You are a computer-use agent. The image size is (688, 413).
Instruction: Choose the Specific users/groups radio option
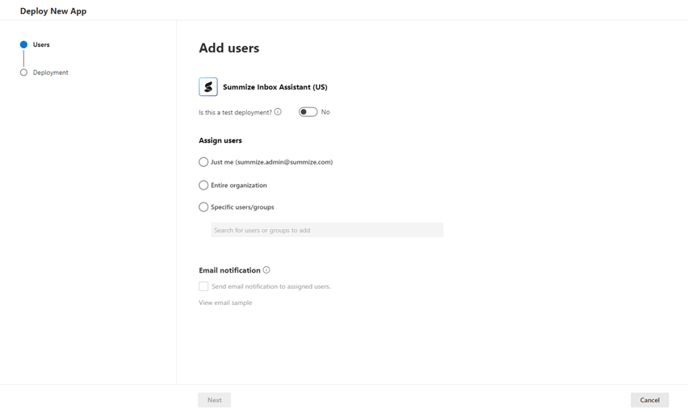(204, 207)
